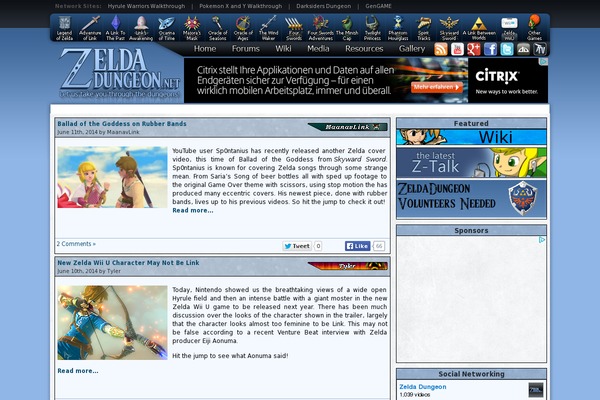This screenshot has height=400, width=600.
Task: Open the deviantArt icon in header
Action: tap(523, 49)
